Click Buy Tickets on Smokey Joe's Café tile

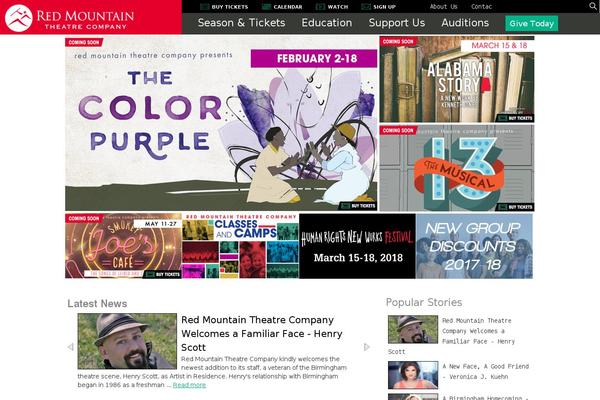tap(163, 274)
